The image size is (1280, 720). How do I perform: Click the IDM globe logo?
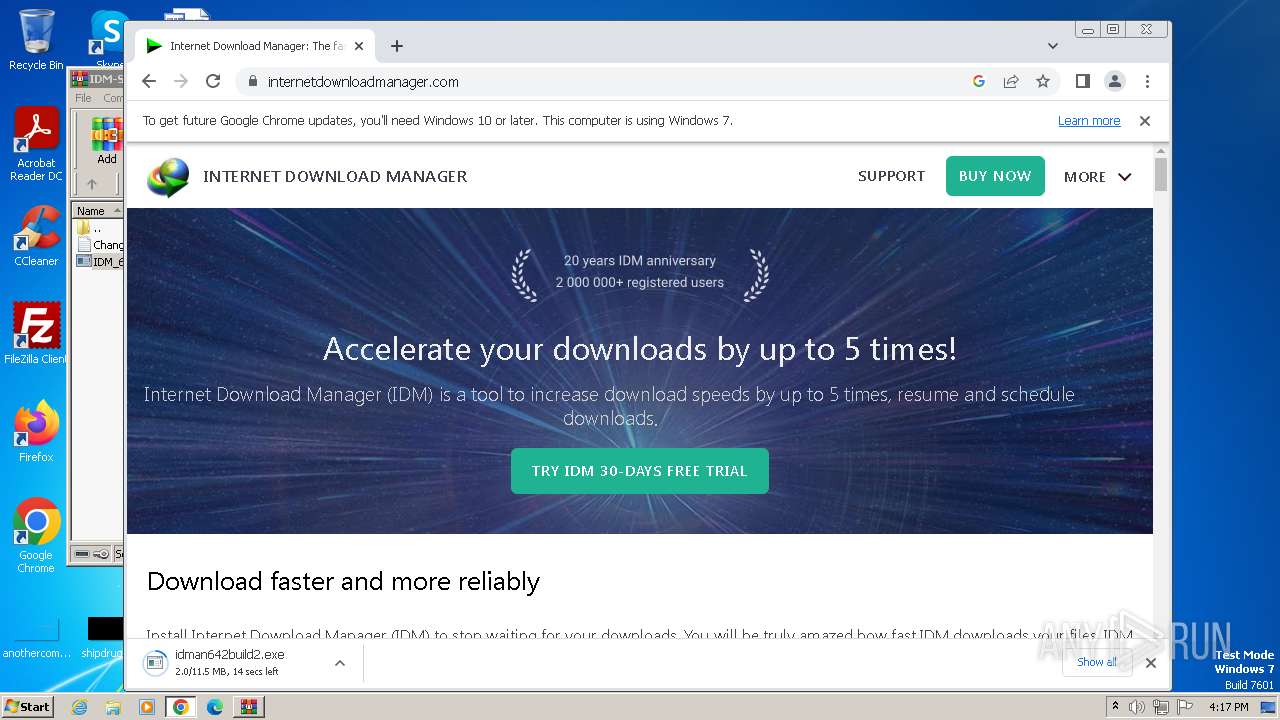coord(167,177)
